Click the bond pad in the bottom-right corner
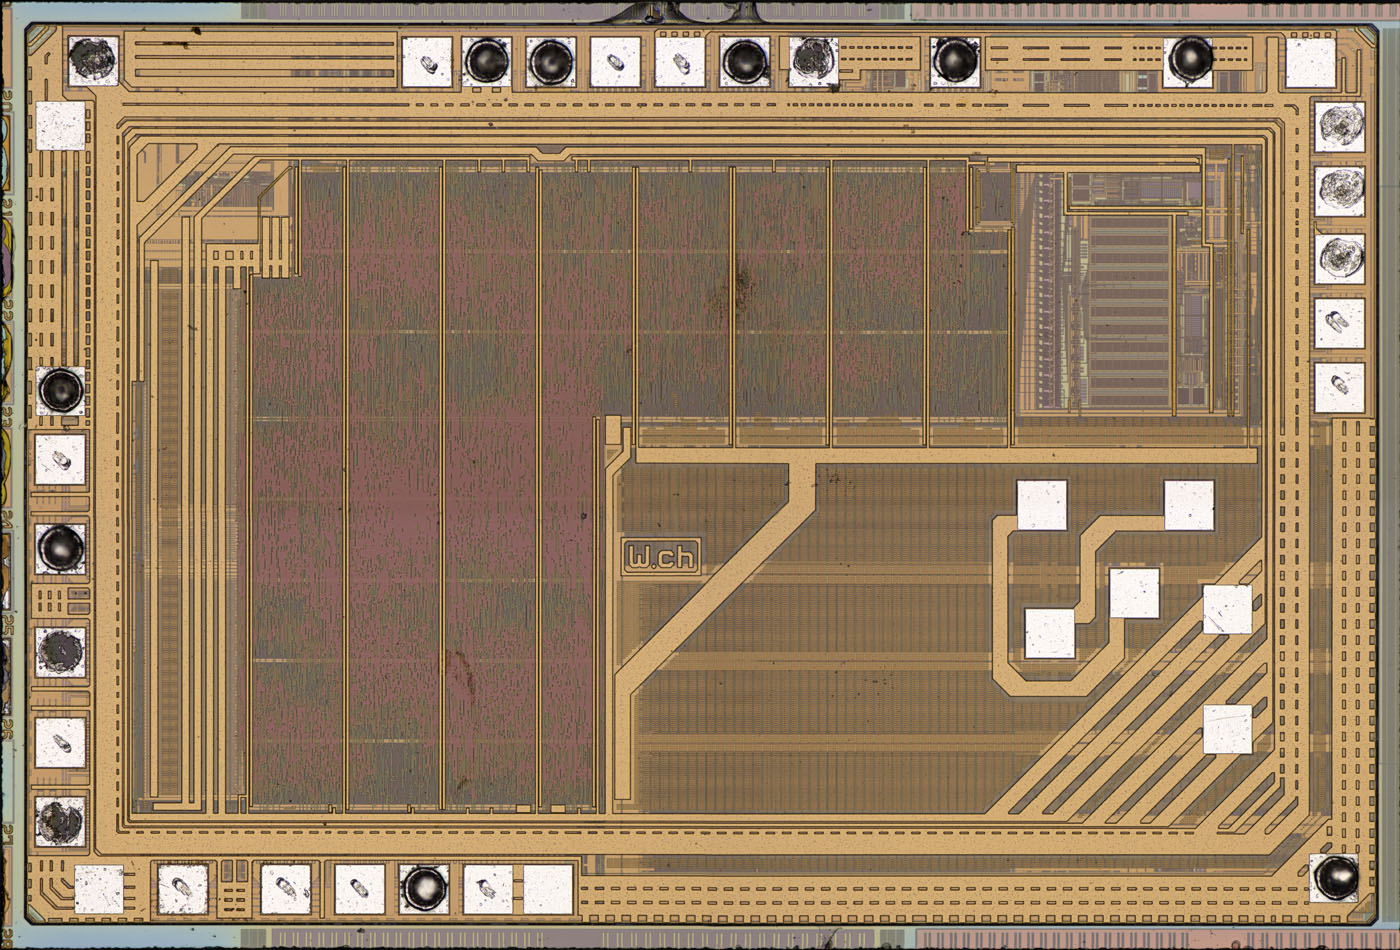This screenshot has width=1400, height=950. tap(1335, 878)
